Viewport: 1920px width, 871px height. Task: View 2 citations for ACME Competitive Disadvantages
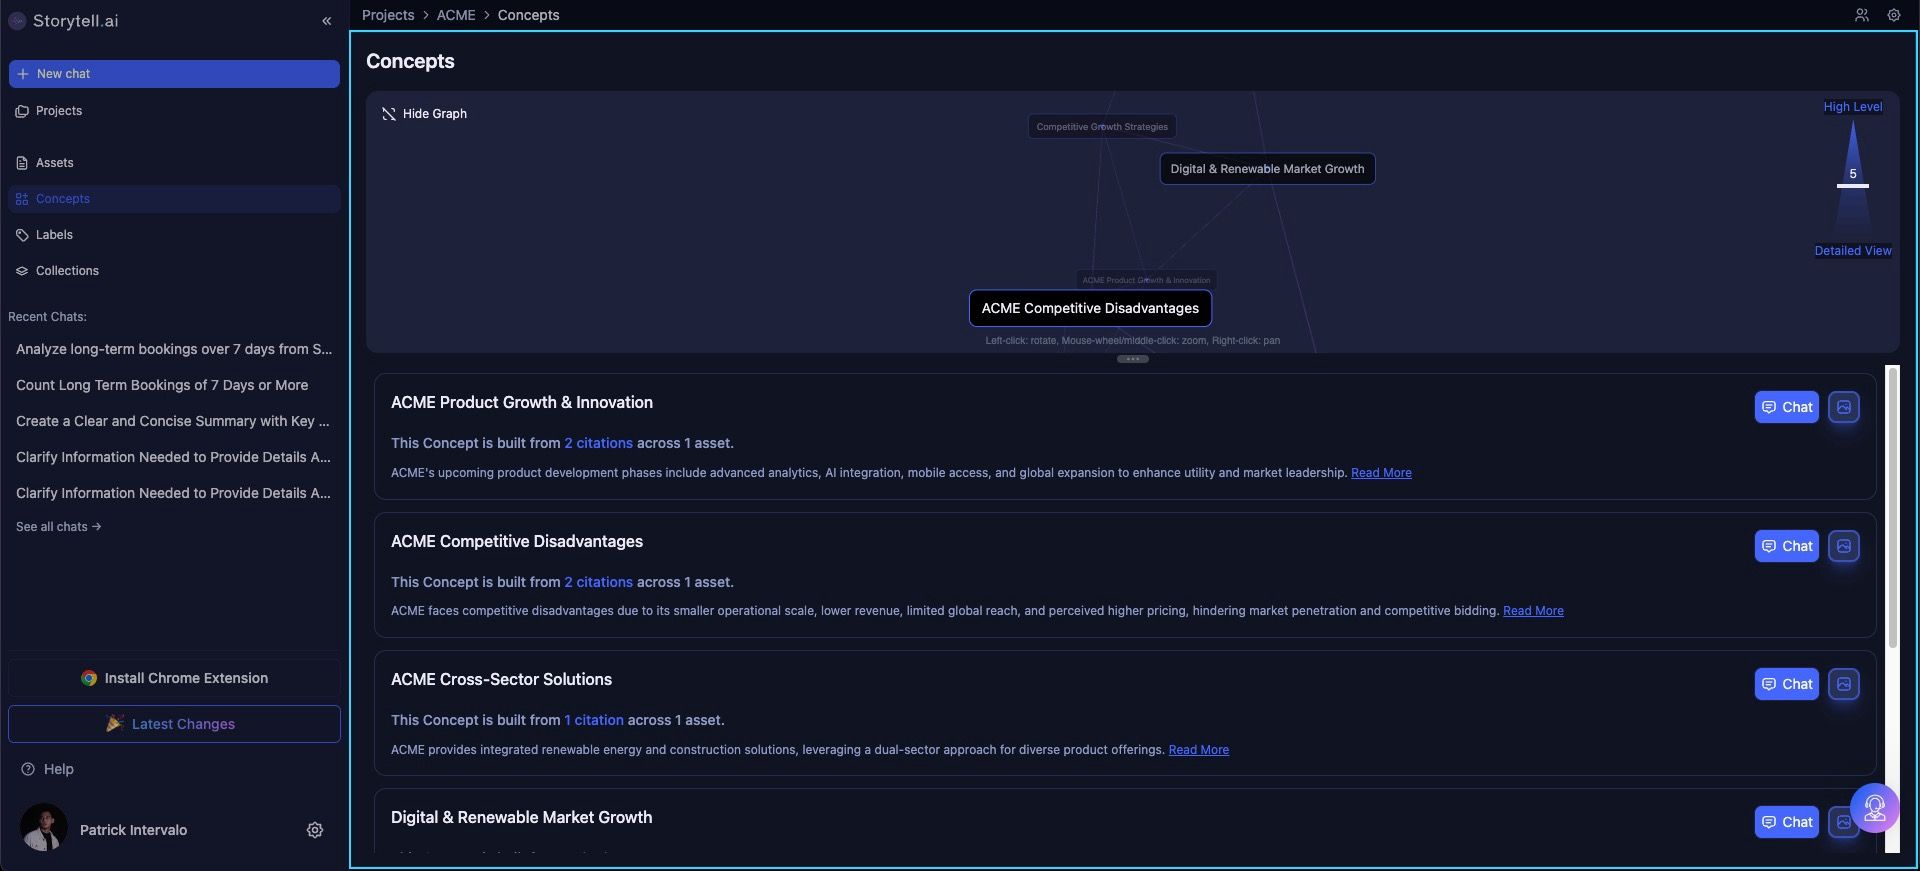point(598,582)
